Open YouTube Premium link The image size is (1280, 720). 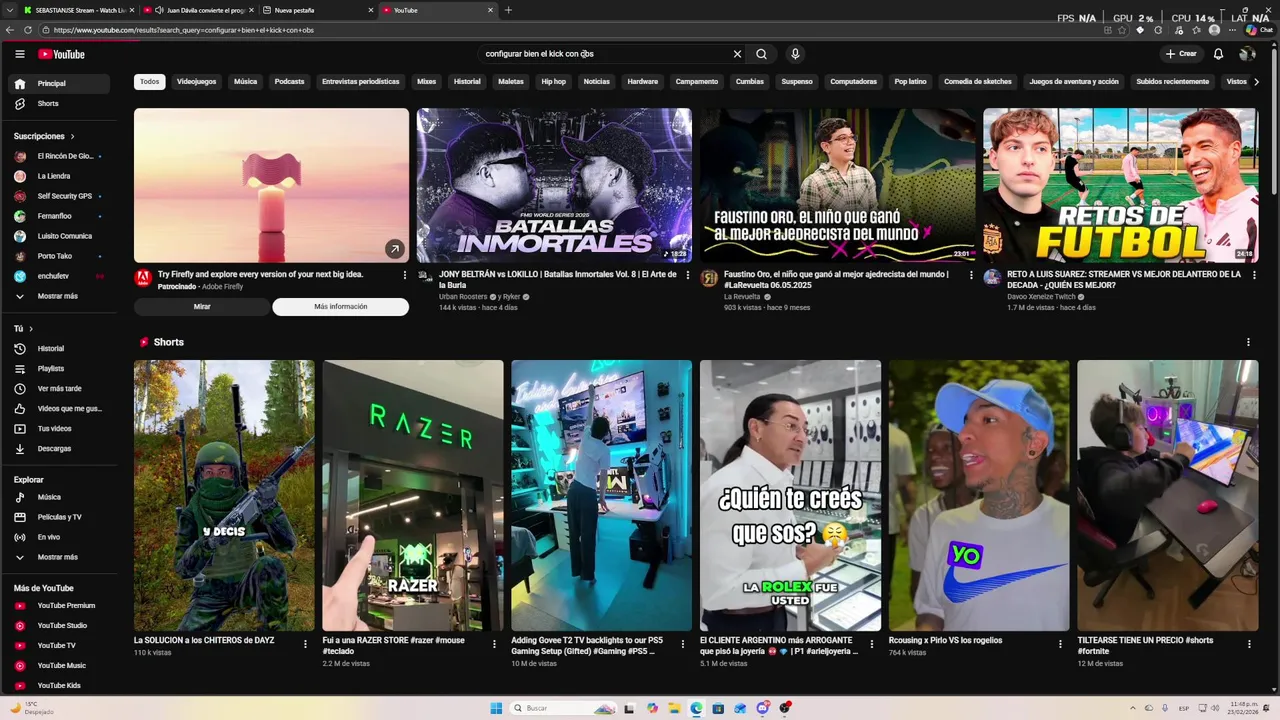61,606
